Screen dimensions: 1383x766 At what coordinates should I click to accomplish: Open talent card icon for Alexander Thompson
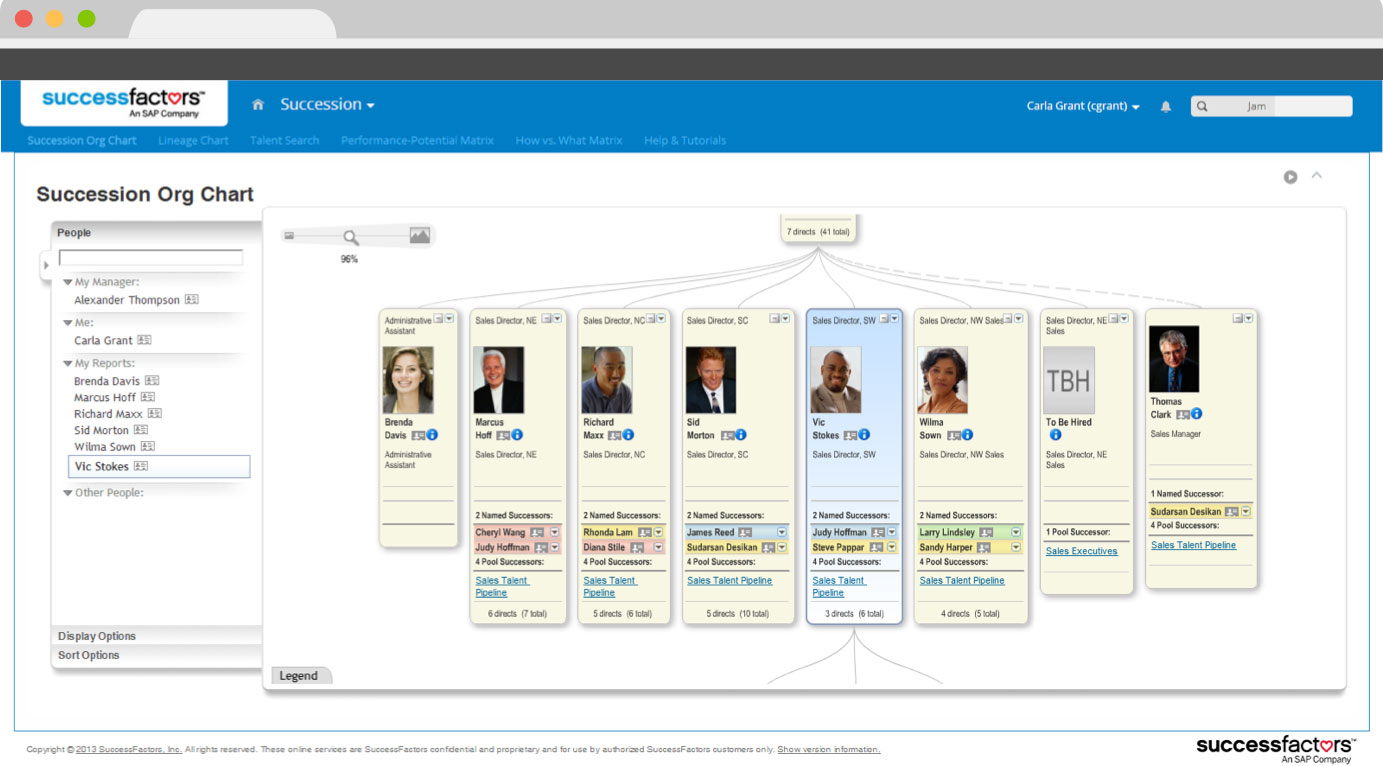(192, 300)
